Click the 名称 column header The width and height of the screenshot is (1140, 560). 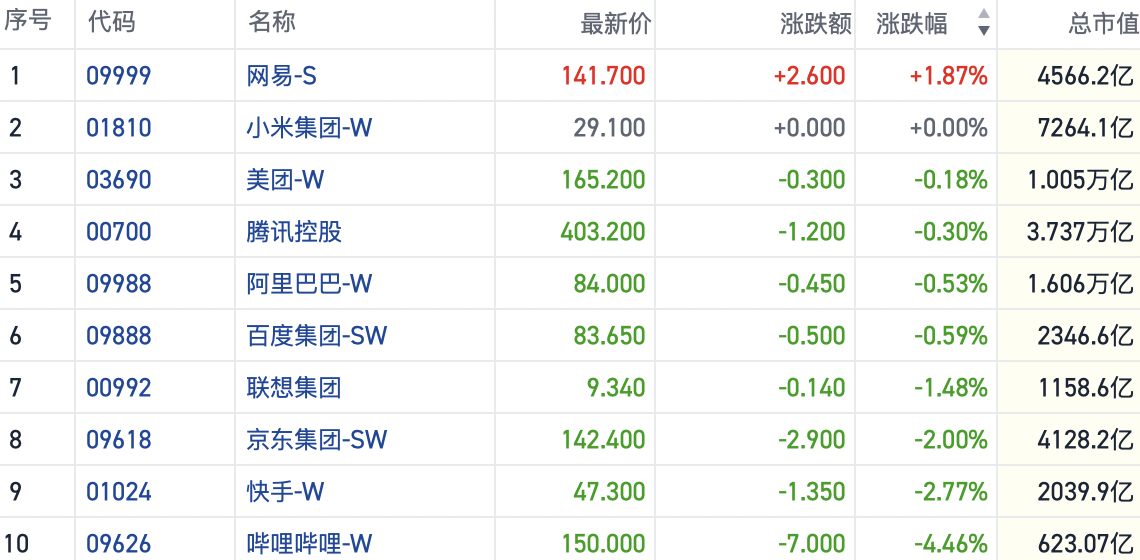tap(271, 22)
